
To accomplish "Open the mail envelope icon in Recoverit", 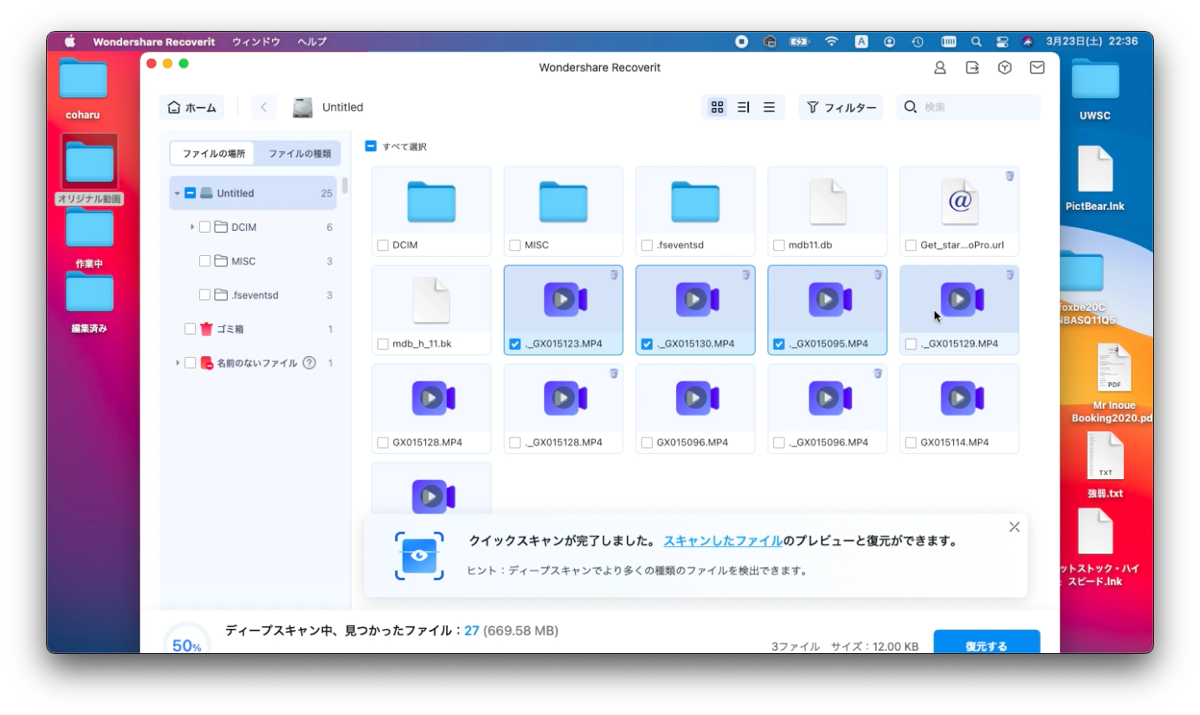I will (1037, 68).
